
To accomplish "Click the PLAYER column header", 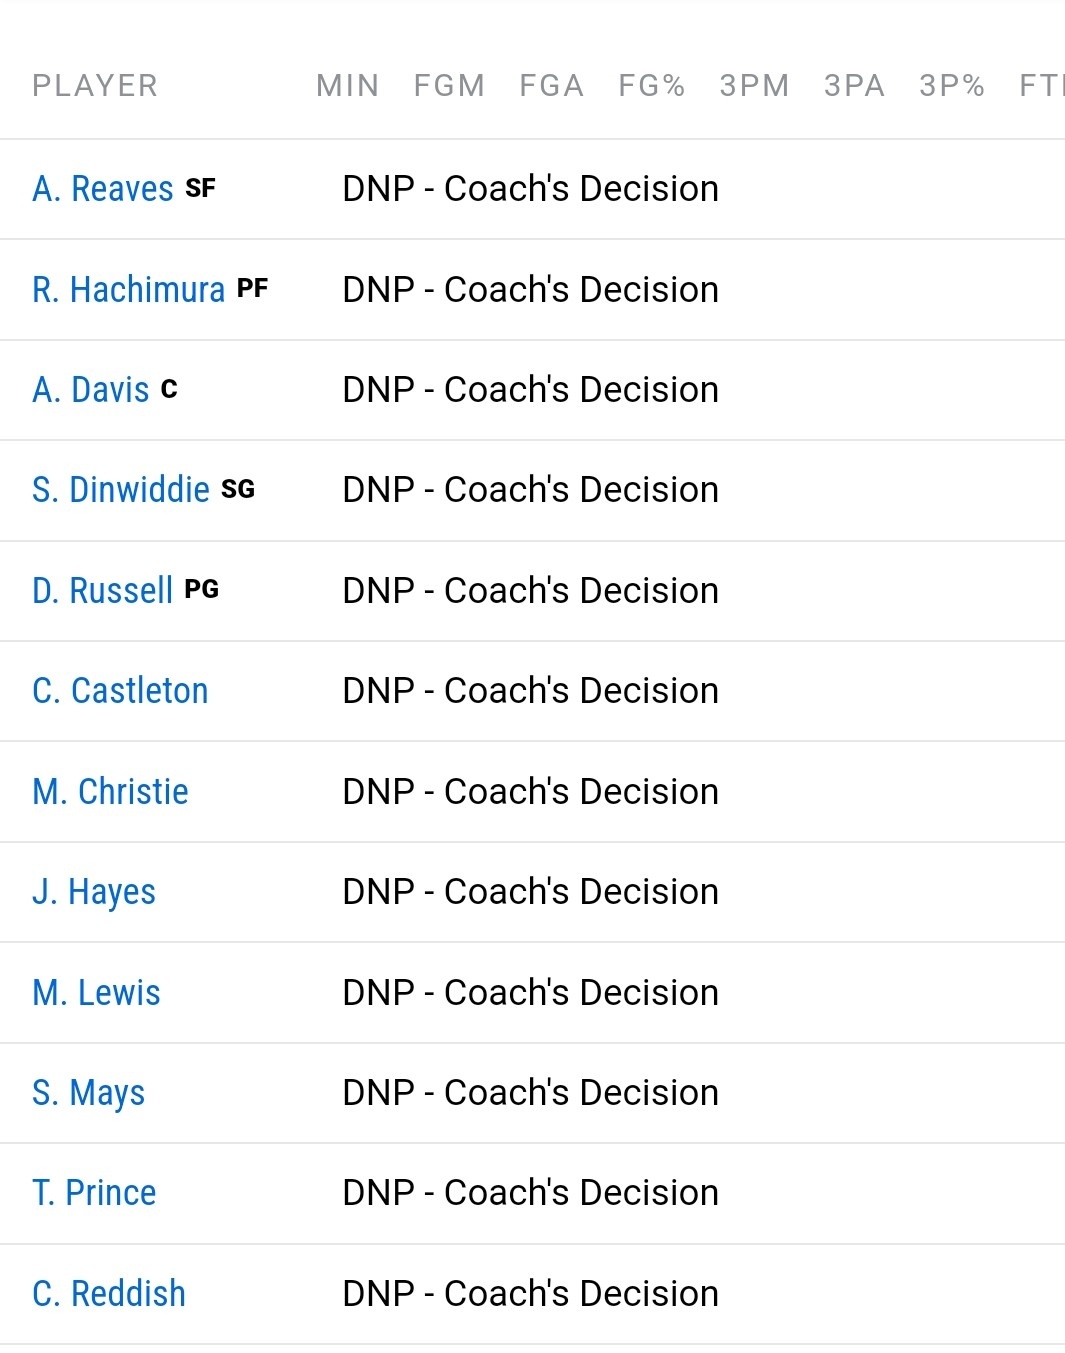I will 95,86.
